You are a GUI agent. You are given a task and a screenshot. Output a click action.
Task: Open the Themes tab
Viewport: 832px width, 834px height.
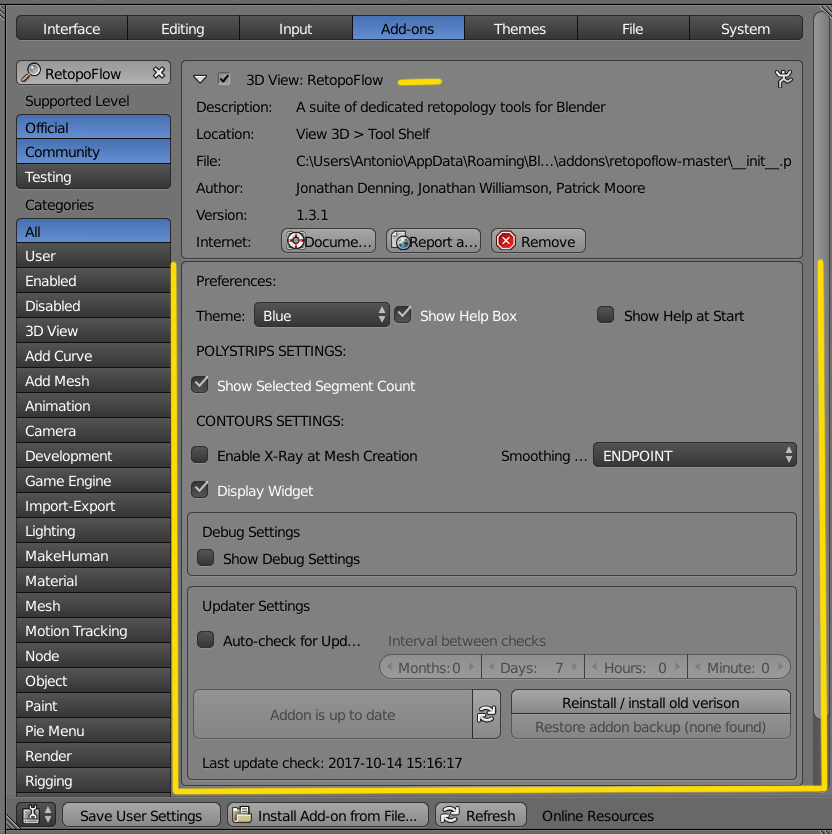pyautogui.click(x=520, y=28)
